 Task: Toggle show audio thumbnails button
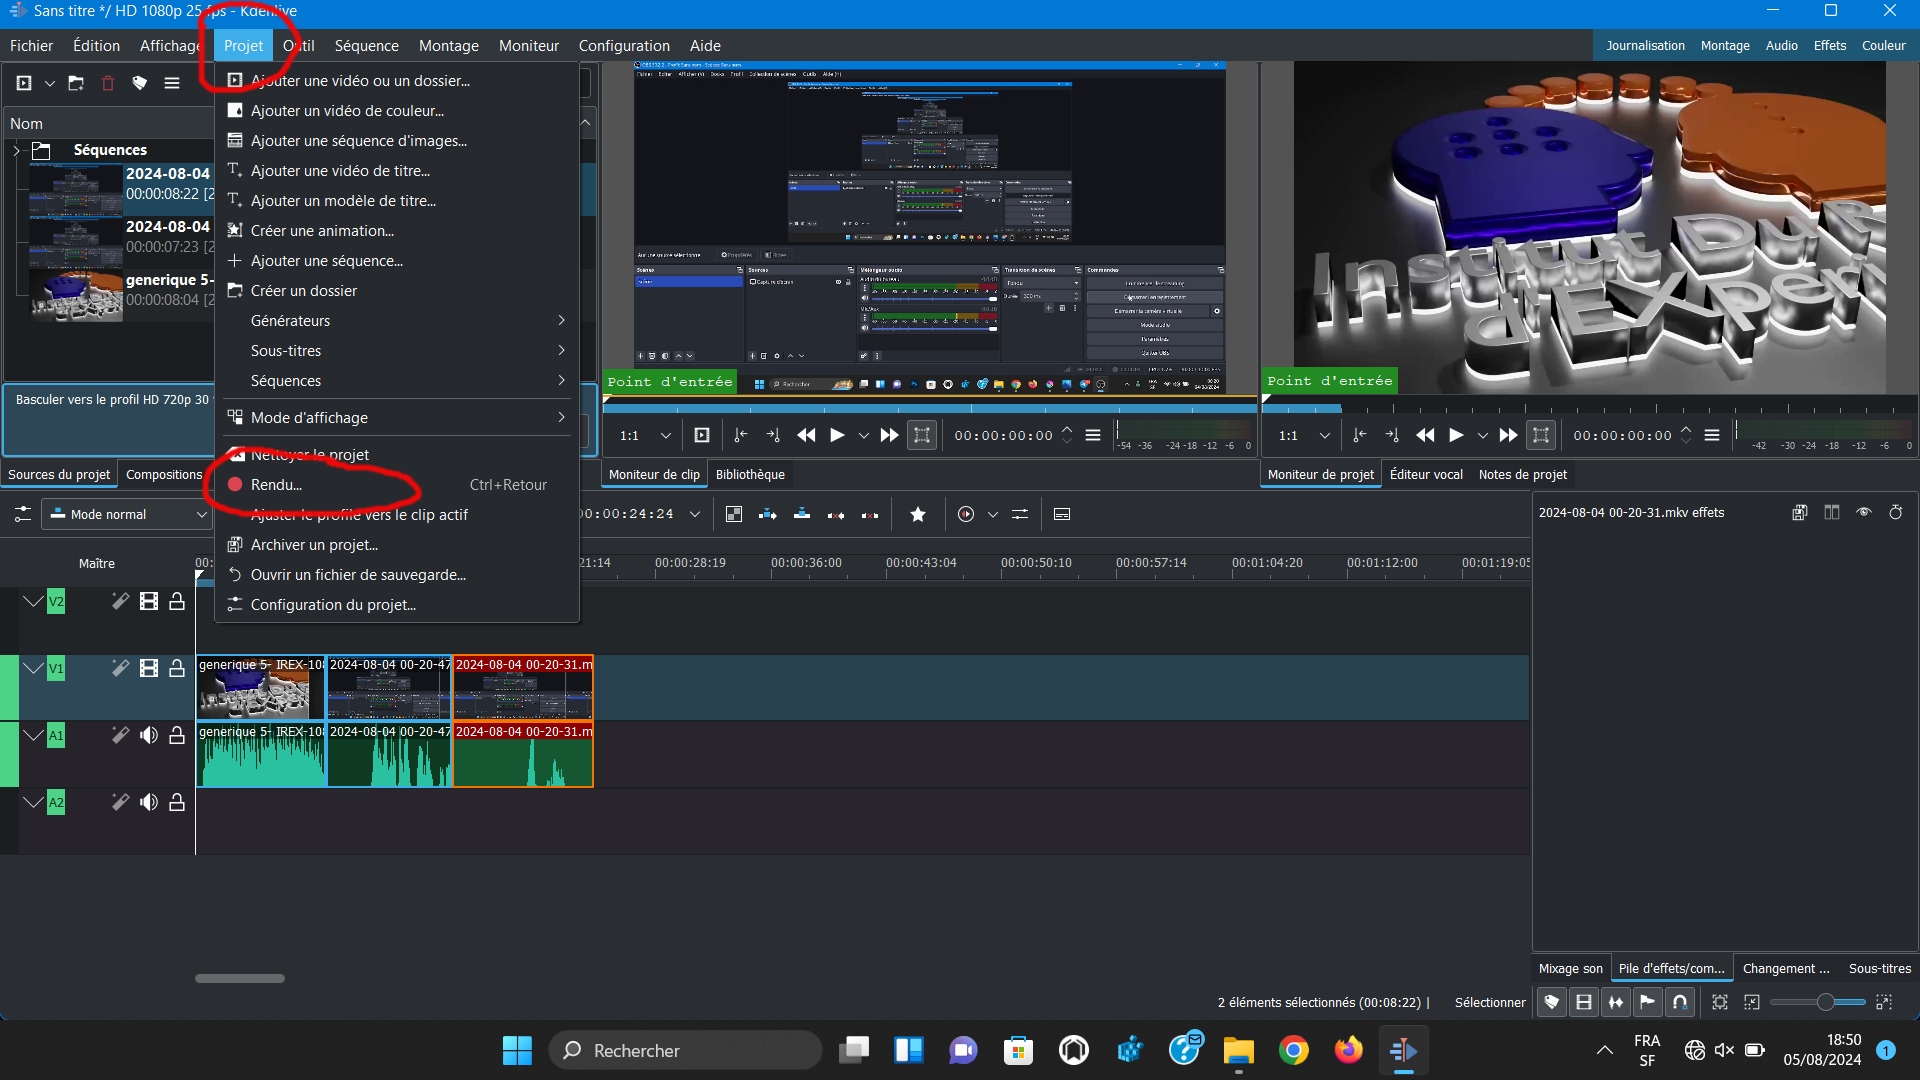[x=1616, y=1001]
